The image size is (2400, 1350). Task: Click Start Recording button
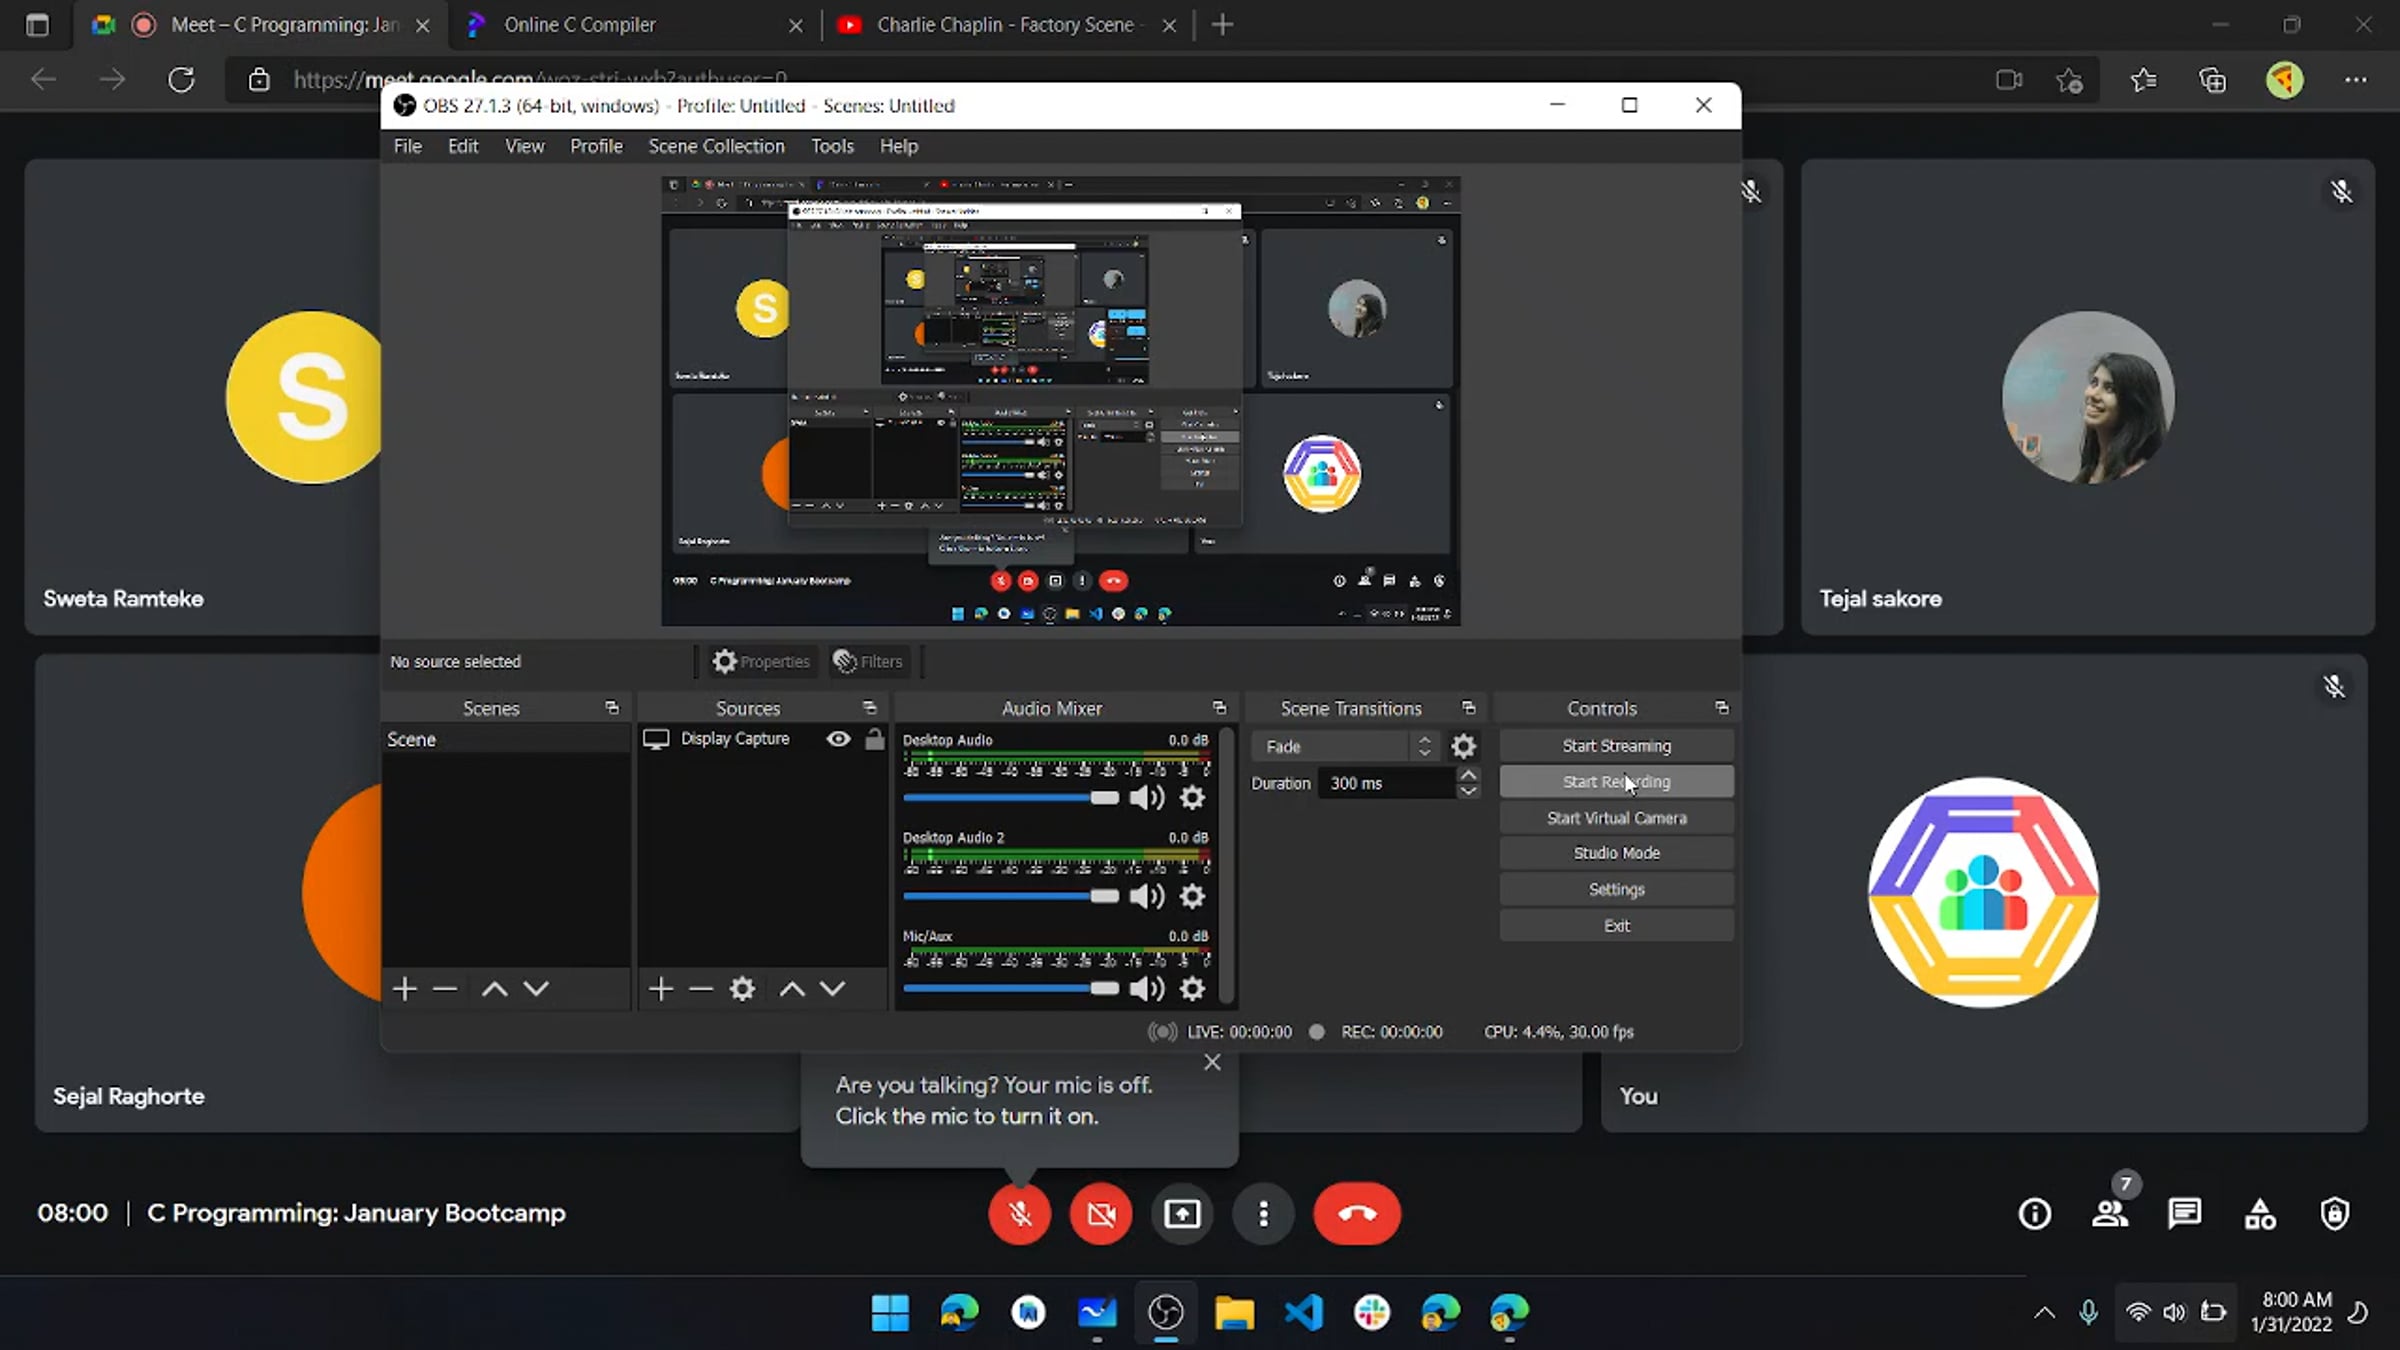coord(1616,782)
